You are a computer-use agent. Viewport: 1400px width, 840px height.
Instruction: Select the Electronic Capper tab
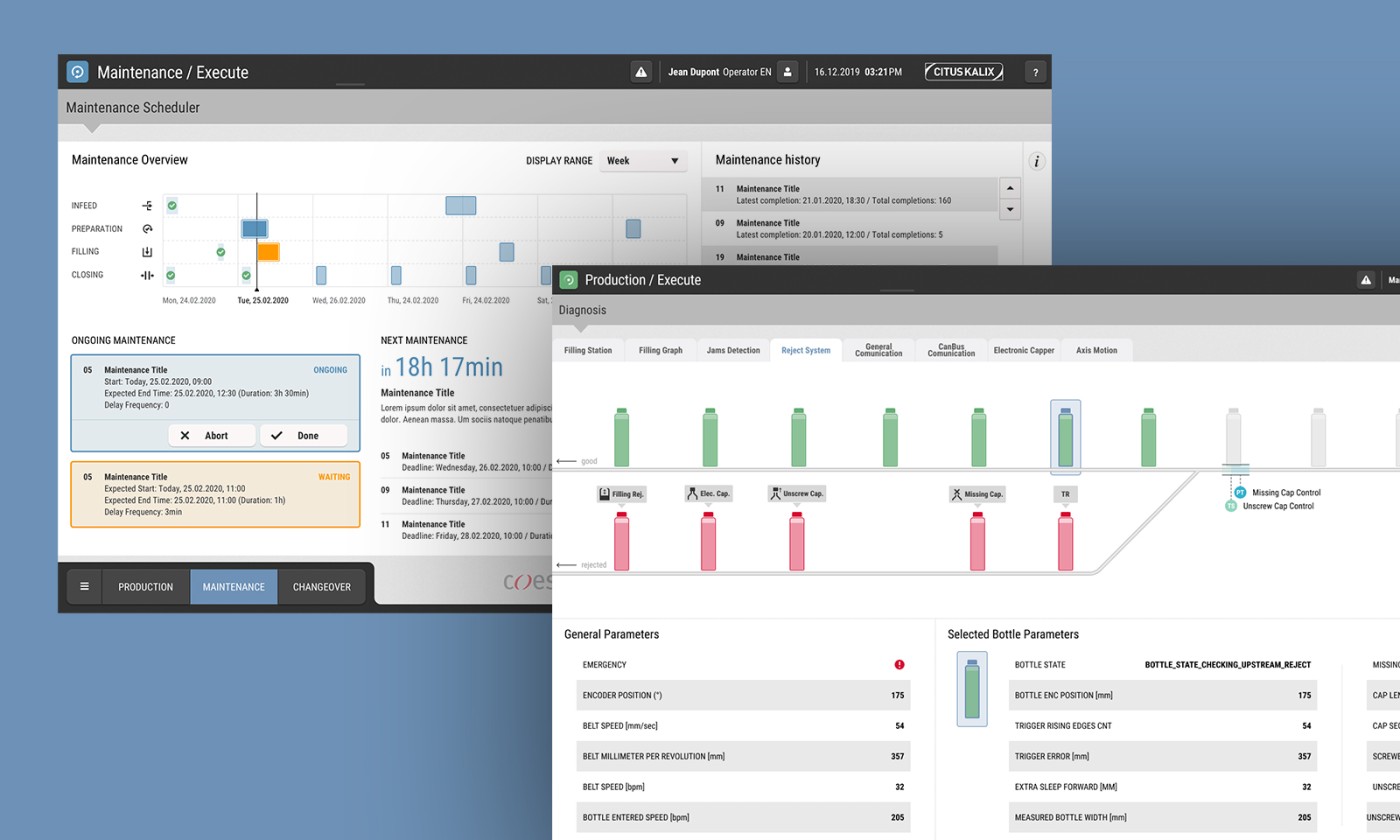[x=1023, y=351]
